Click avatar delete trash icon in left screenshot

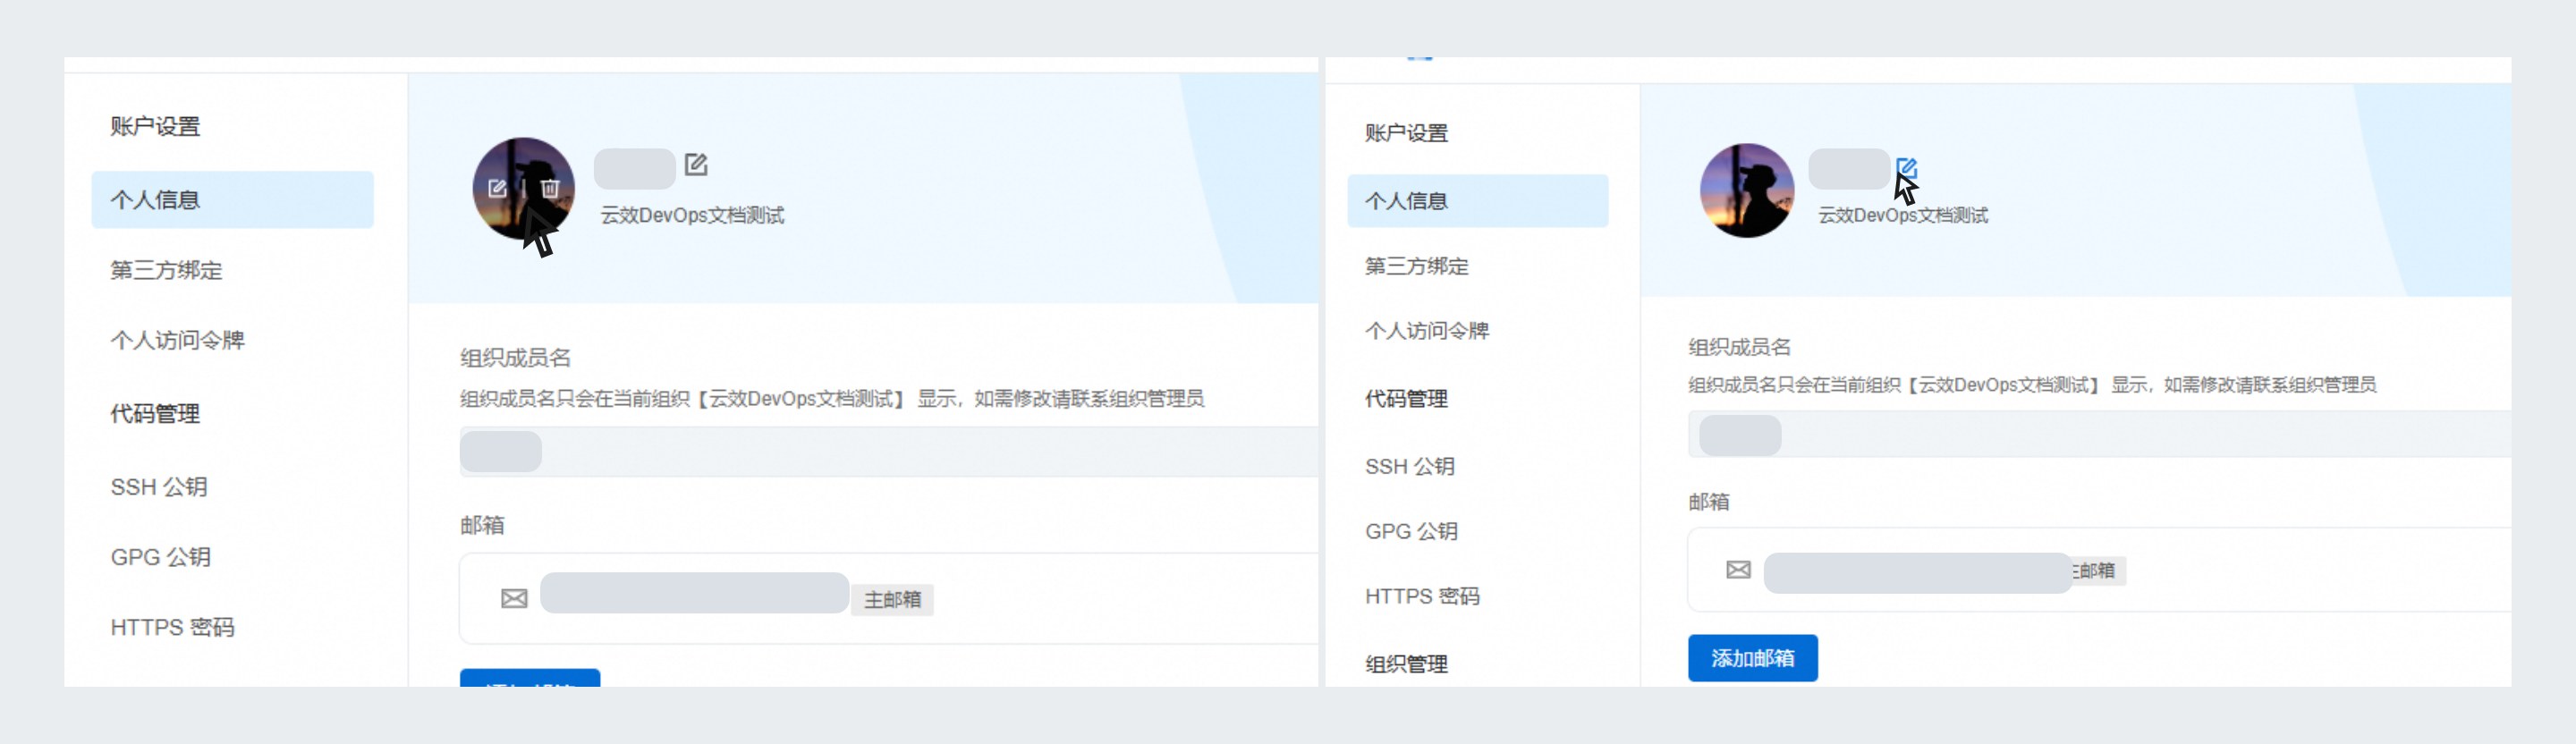(x=549, y=188)
